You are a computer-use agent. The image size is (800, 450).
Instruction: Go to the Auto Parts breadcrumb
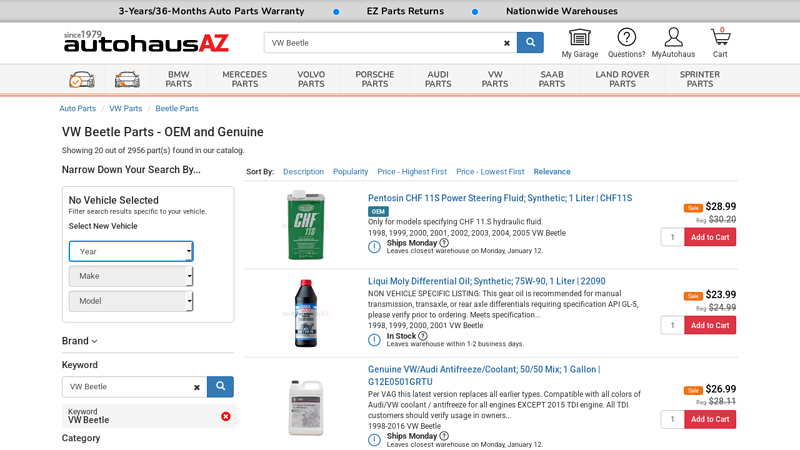pos(77,108)
